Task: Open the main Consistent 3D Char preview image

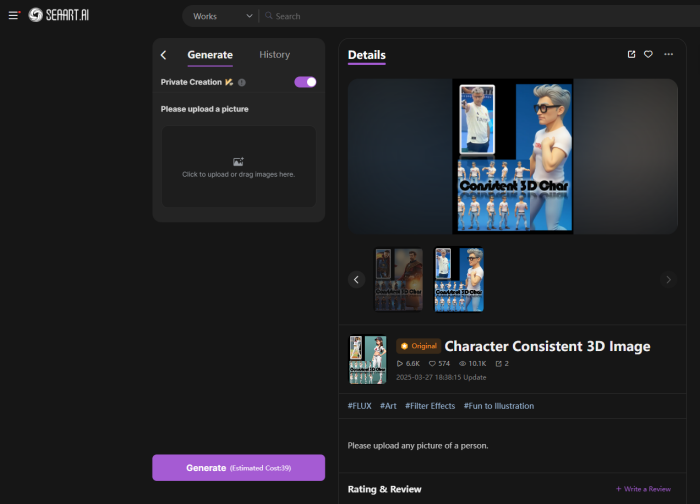Action: click(x=512, y=156)
